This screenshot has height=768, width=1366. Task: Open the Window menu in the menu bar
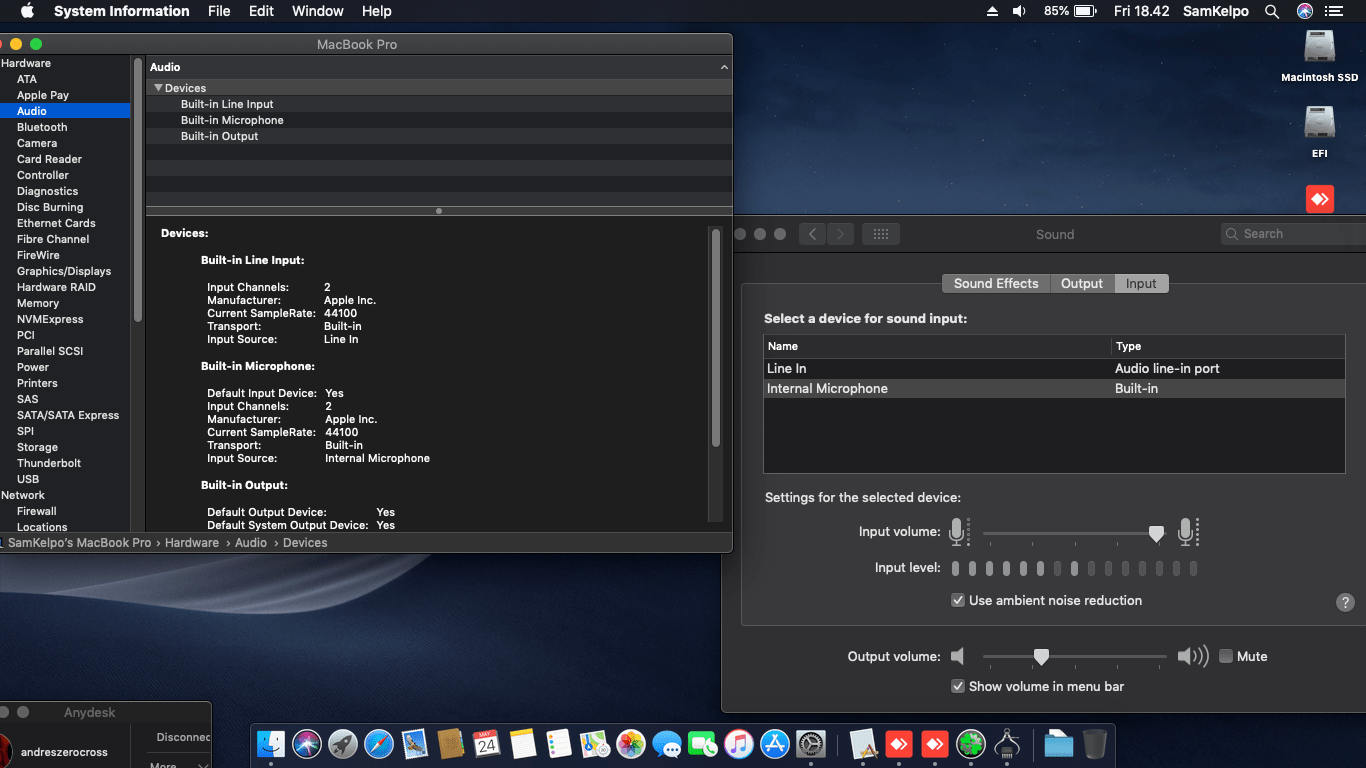pyautogui.click(x=317, y=11)
